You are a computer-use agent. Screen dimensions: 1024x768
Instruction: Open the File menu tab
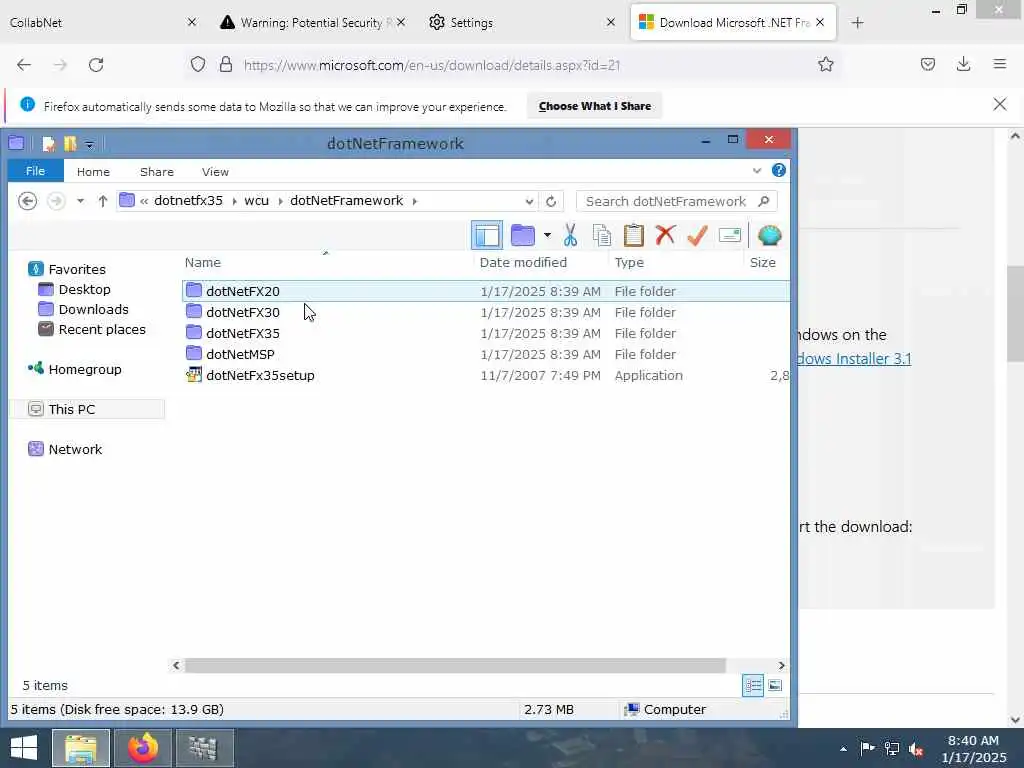pos(35,171)
